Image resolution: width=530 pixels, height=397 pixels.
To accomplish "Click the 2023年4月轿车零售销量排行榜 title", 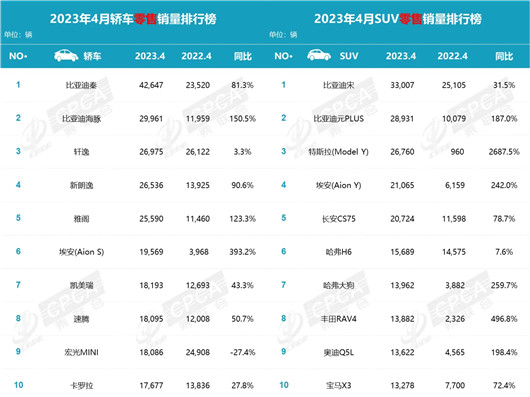I will pos(133,19).
